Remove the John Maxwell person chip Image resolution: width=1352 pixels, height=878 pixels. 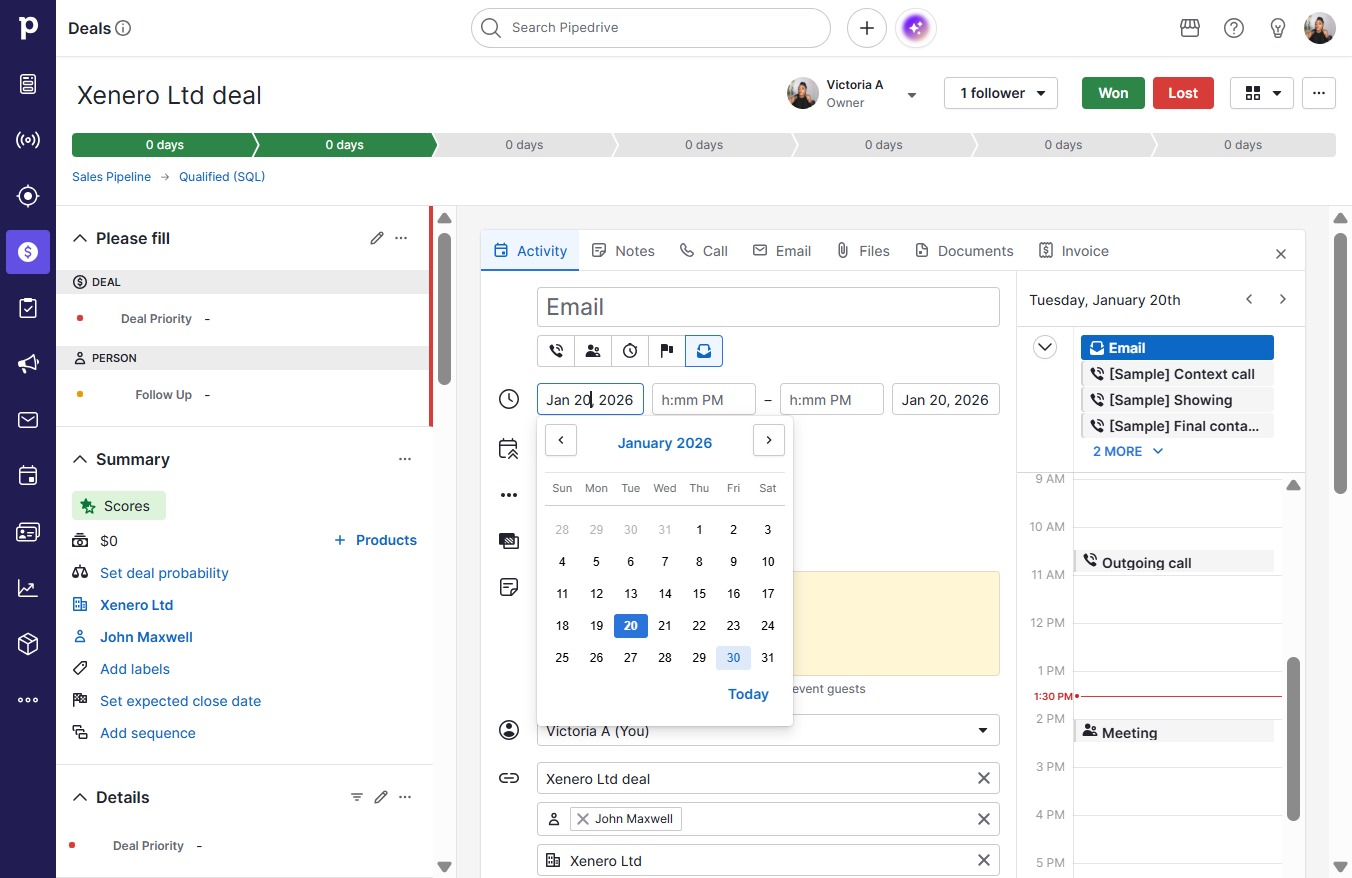tap(583, 819)
